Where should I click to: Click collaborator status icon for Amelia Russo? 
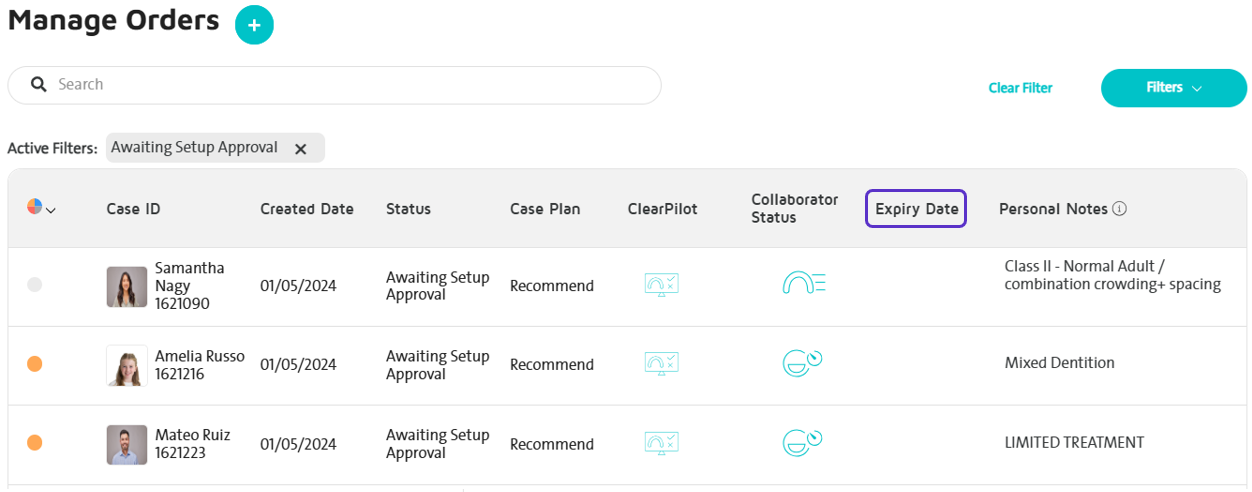click(x=803, y=363)
